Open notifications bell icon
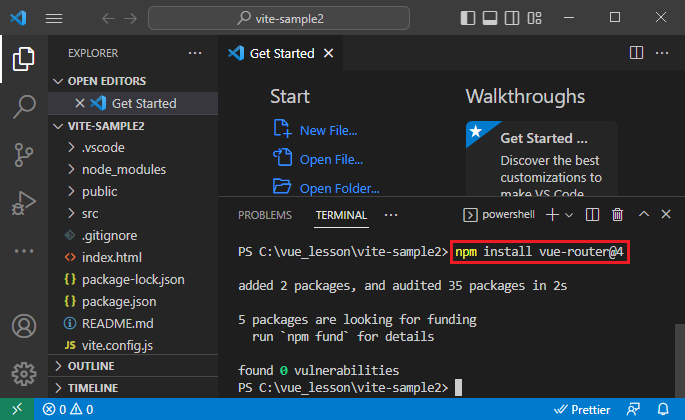Viewport: 685px width, 420px height. coord(663,410)
